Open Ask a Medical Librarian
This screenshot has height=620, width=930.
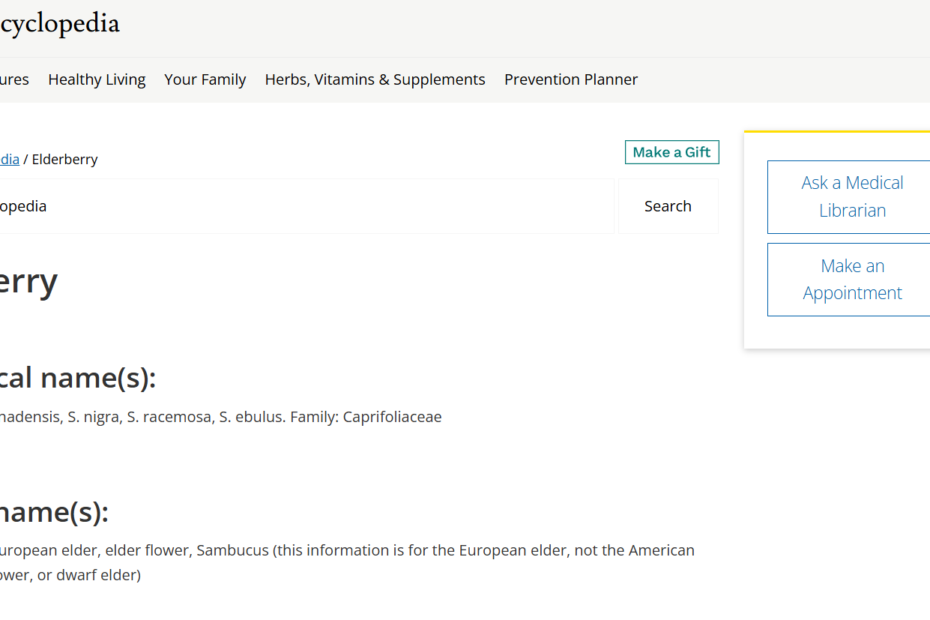(x=851, y=197)
